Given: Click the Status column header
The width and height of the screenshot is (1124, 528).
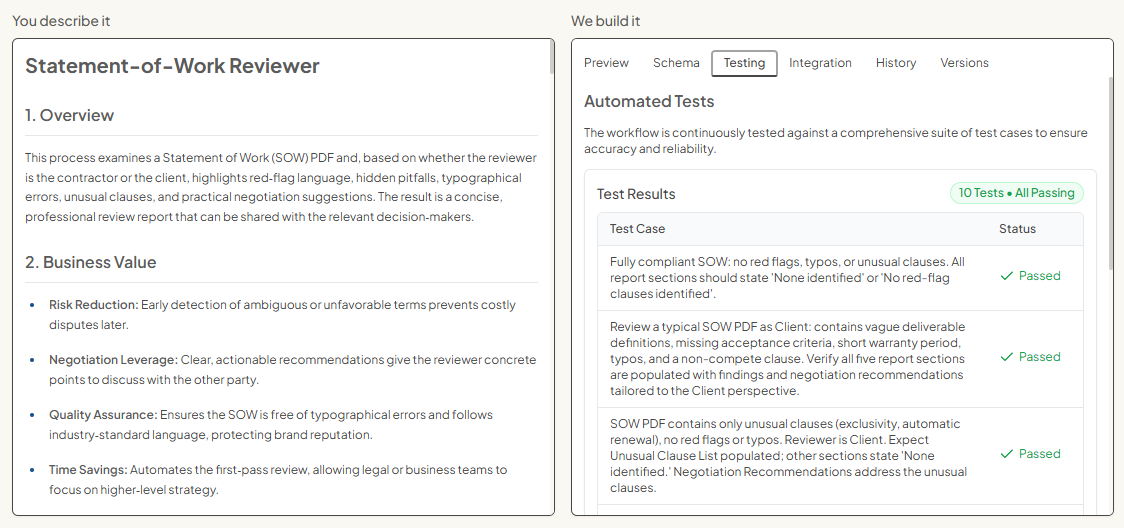Looking at the screenshot, I should pos(1017,229).
